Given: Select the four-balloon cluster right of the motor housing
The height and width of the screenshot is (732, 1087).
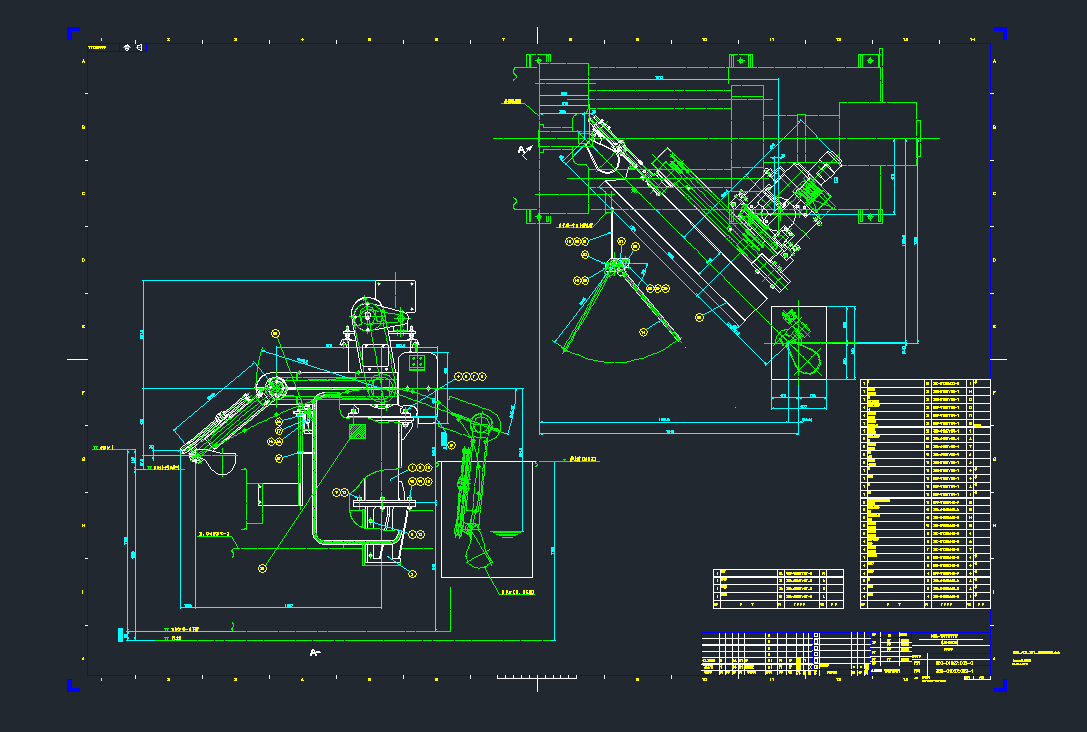Looking at the screenshot, I should click(468, 376).
